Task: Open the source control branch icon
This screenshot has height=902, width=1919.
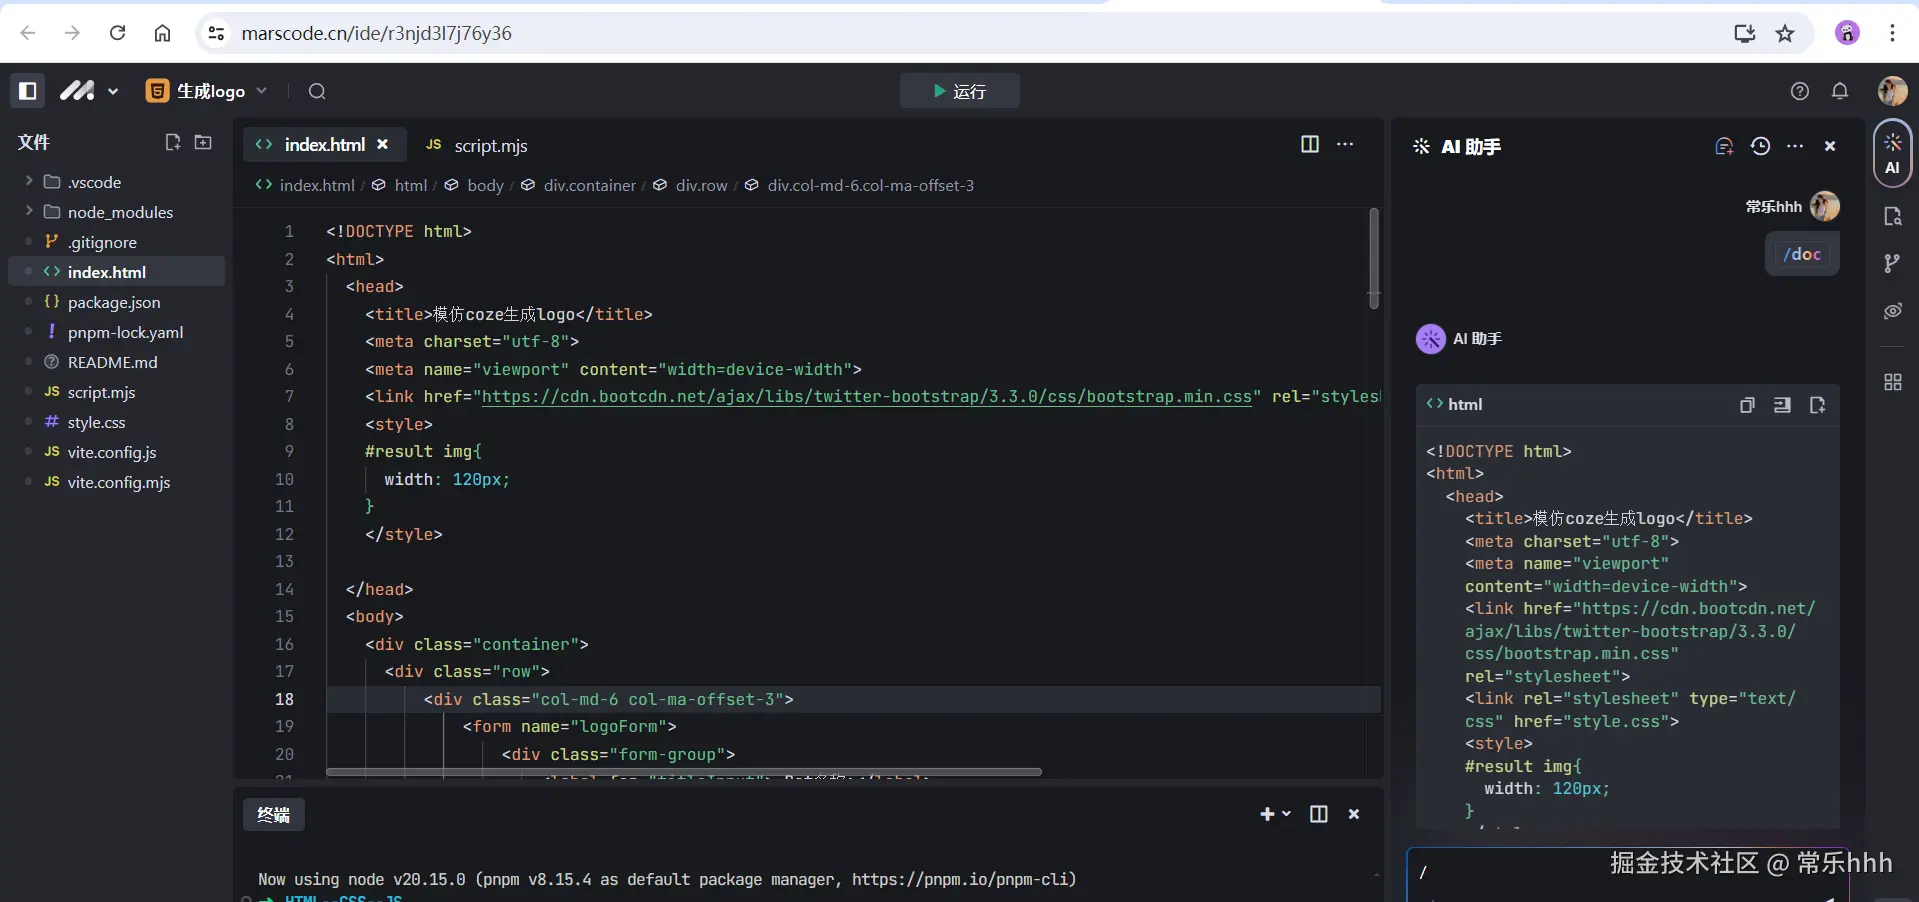Action: 1892,263
